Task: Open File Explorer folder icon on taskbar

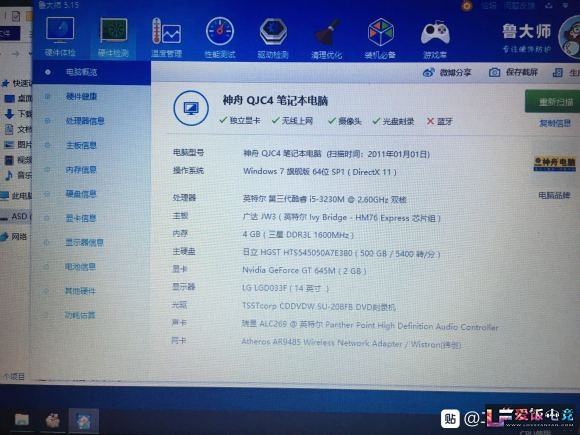Action: [22, 419]
